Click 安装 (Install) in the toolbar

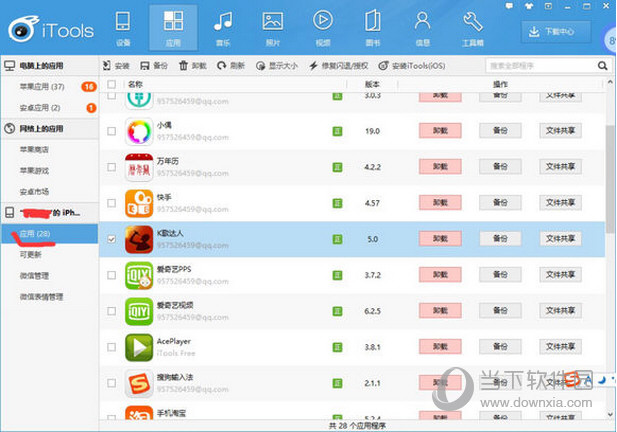116,66
